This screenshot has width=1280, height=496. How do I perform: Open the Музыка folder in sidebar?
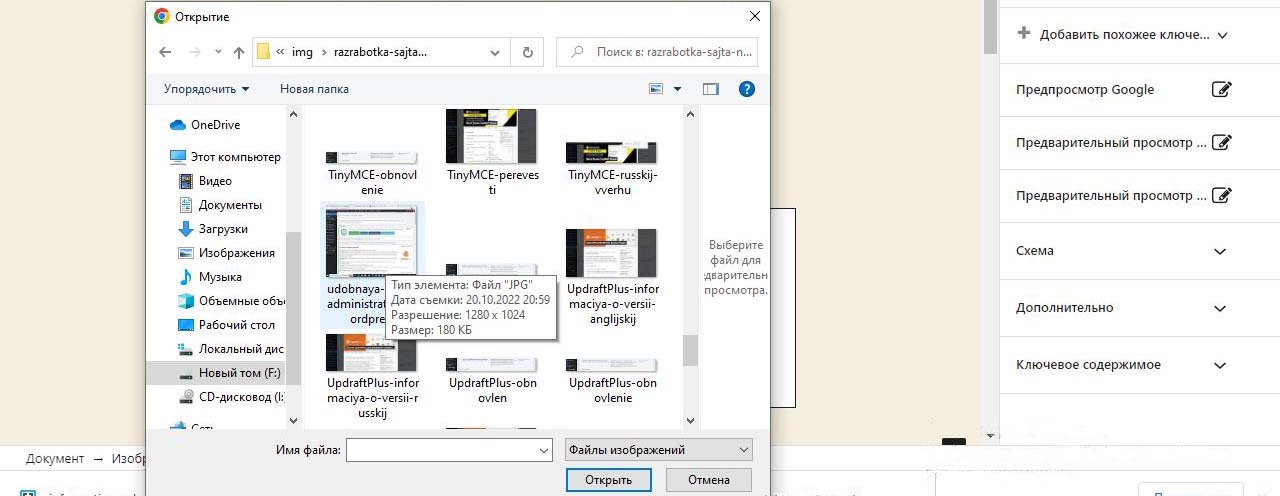tap(219, 277)
